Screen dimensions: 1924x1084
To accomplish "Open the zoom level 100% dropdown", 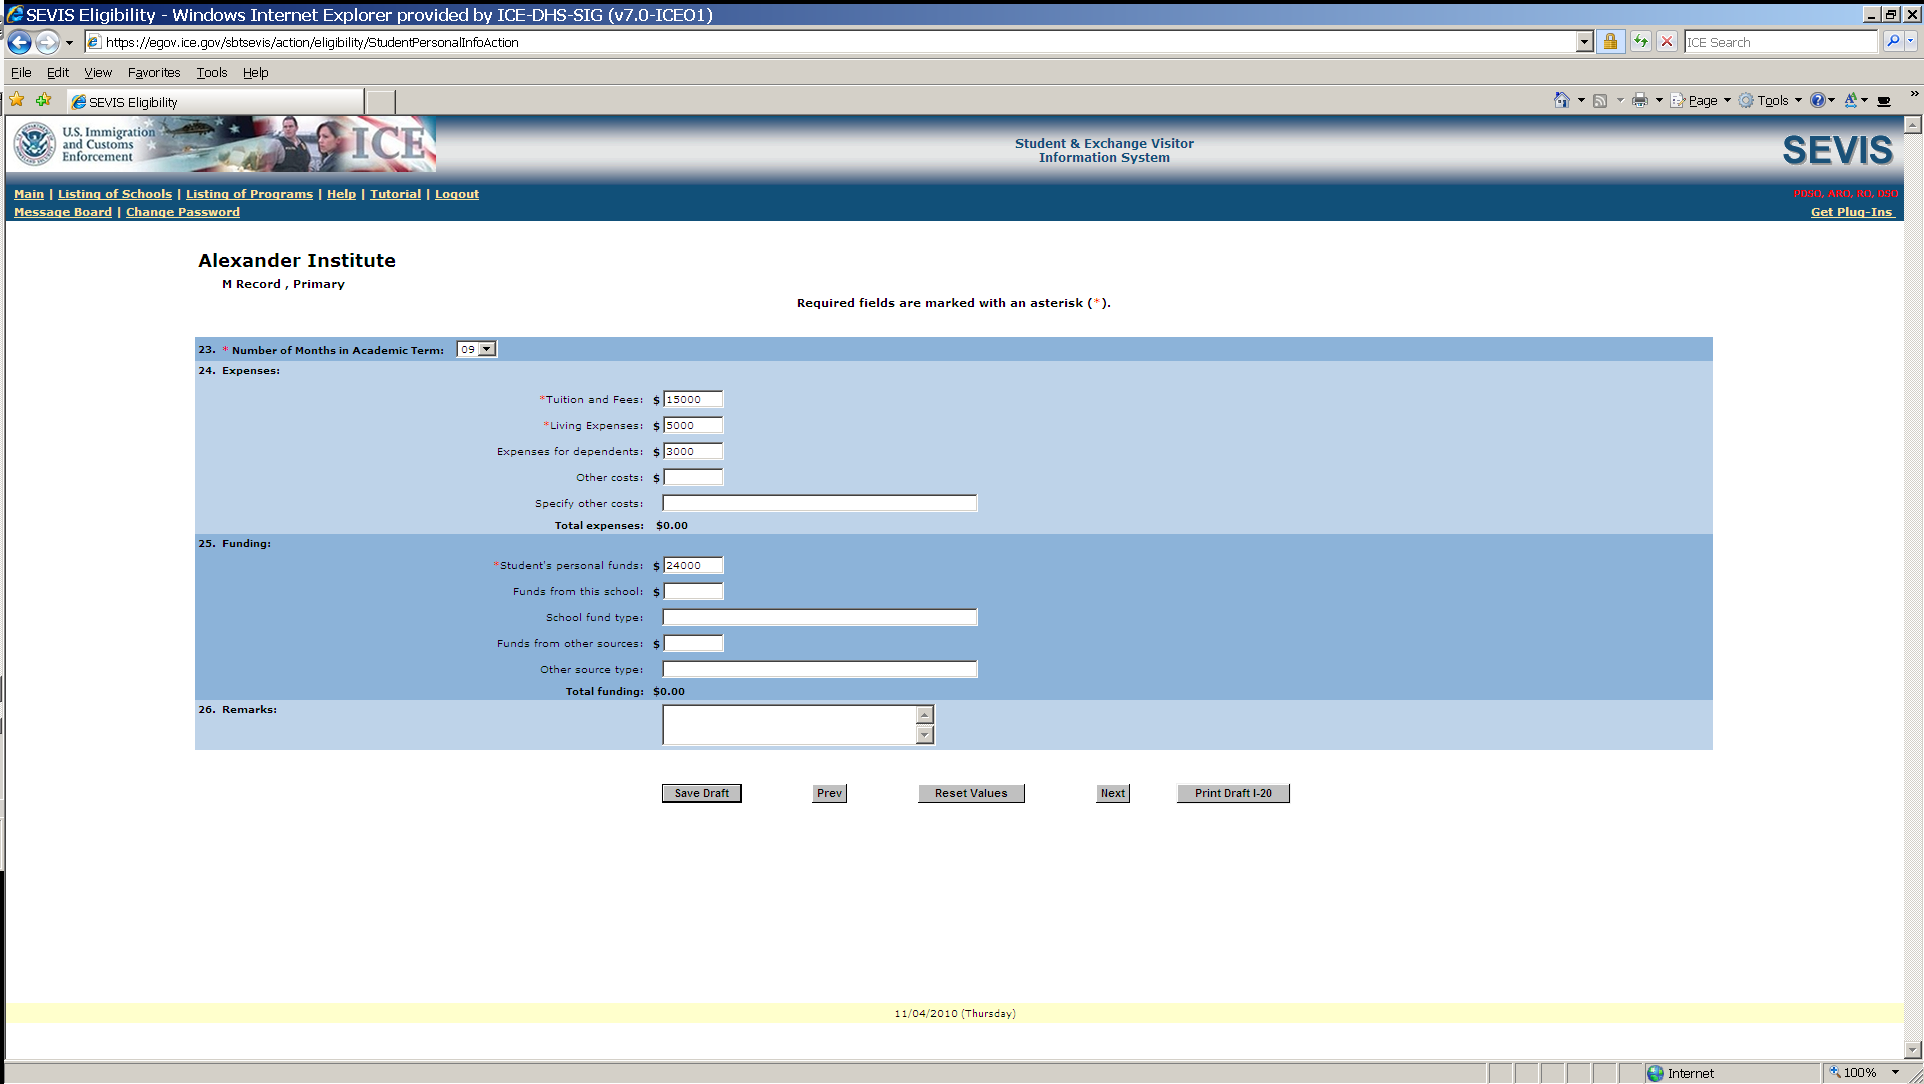I will click(1895, 1072).
